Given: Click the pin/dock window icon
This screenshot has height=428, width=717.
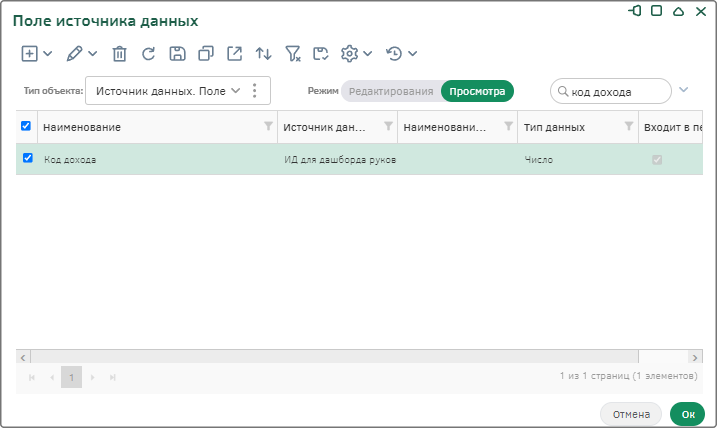Looking at the screenshot, I should 635,11.
